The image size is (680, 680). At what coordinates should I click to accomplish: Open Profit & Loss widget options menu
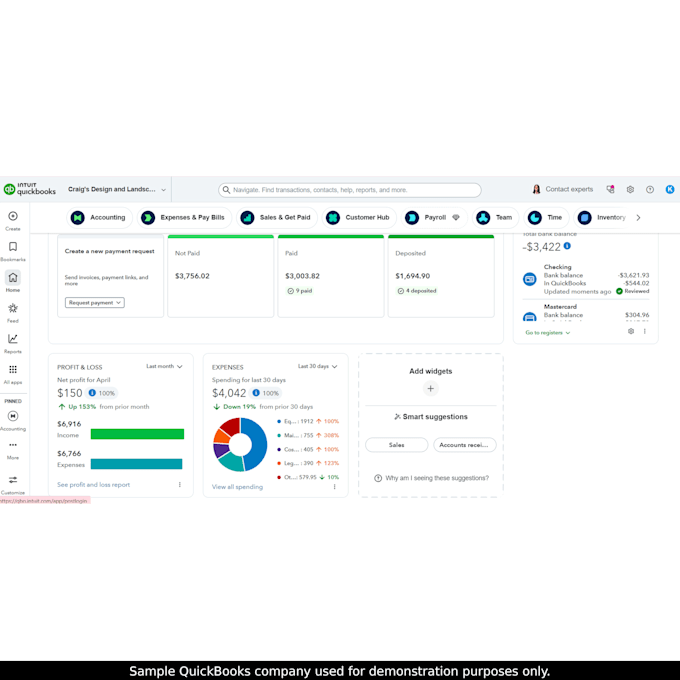click(180, 484)
